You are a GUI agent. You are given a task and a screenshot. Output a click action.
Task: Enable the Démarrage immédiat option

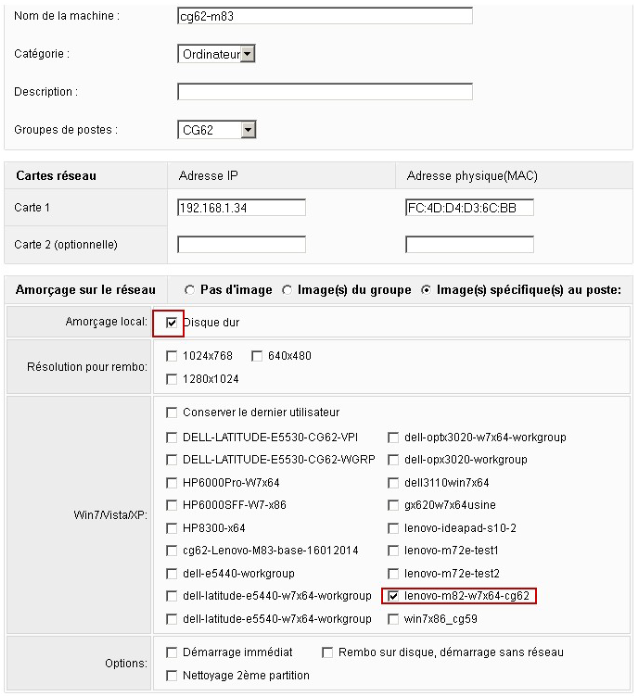click(172, 652)
